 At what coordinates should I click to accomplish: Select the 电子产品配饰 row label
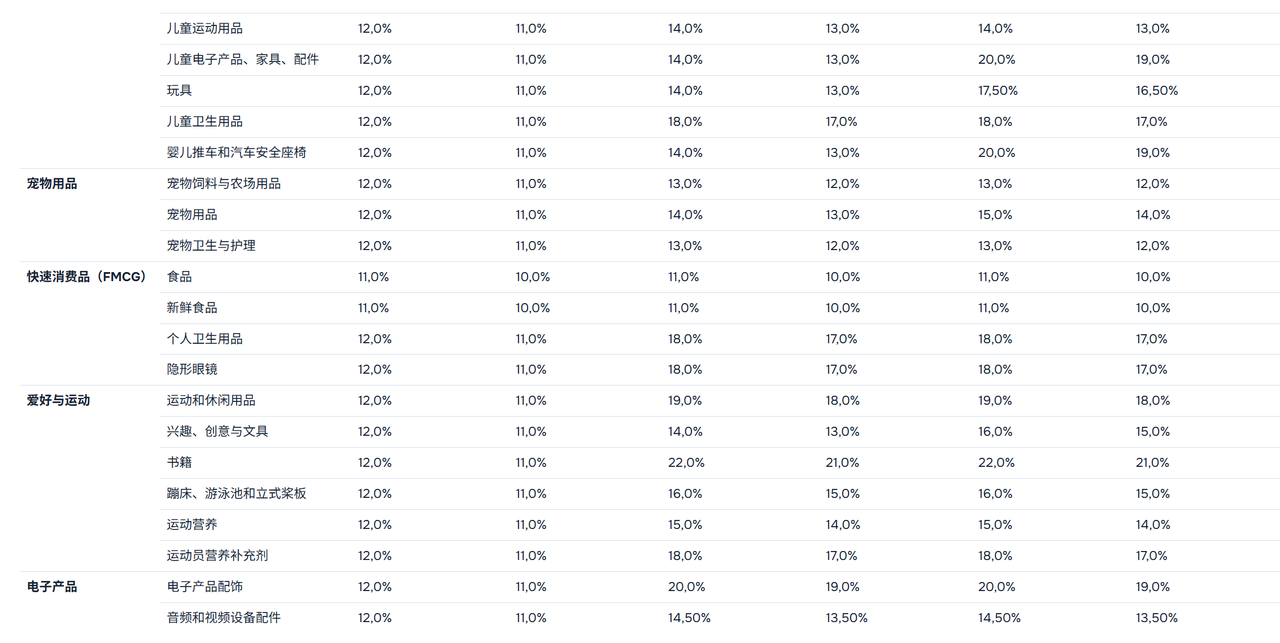pyautogui.click(x=204, y=587)
